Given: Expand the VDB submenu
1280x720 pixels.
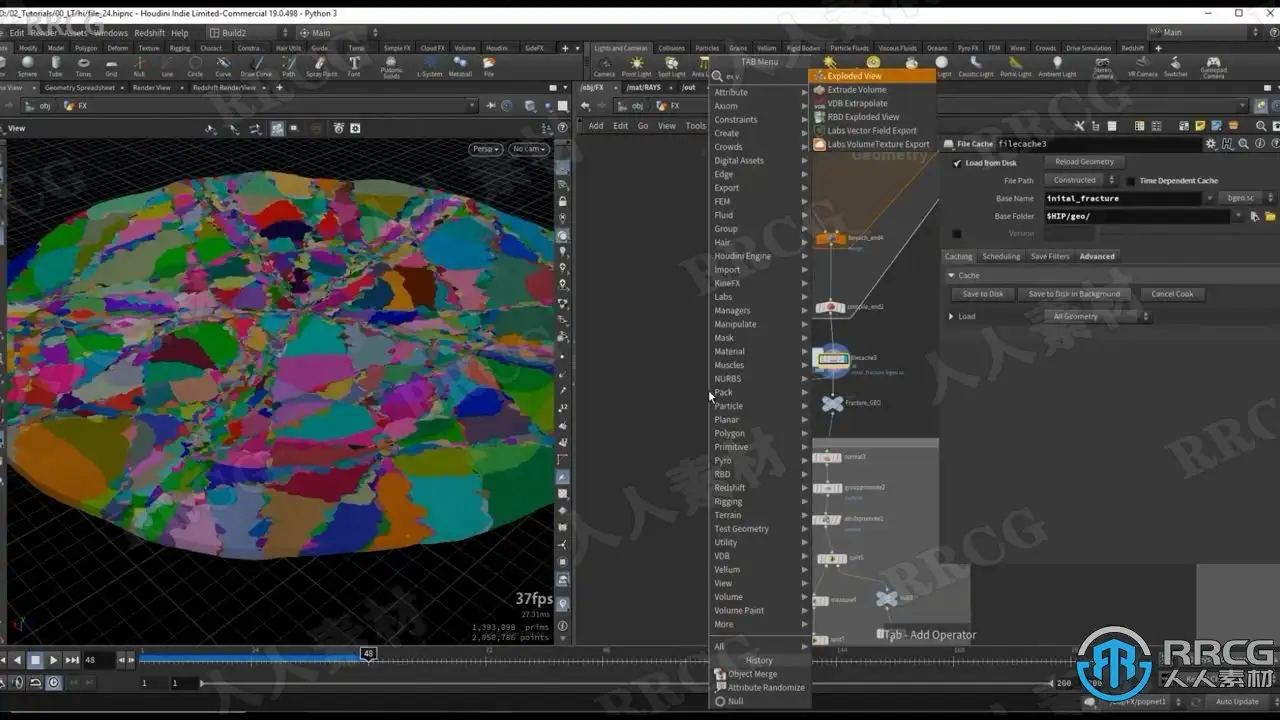Looking at the screenshot, I should click(759, 556).
